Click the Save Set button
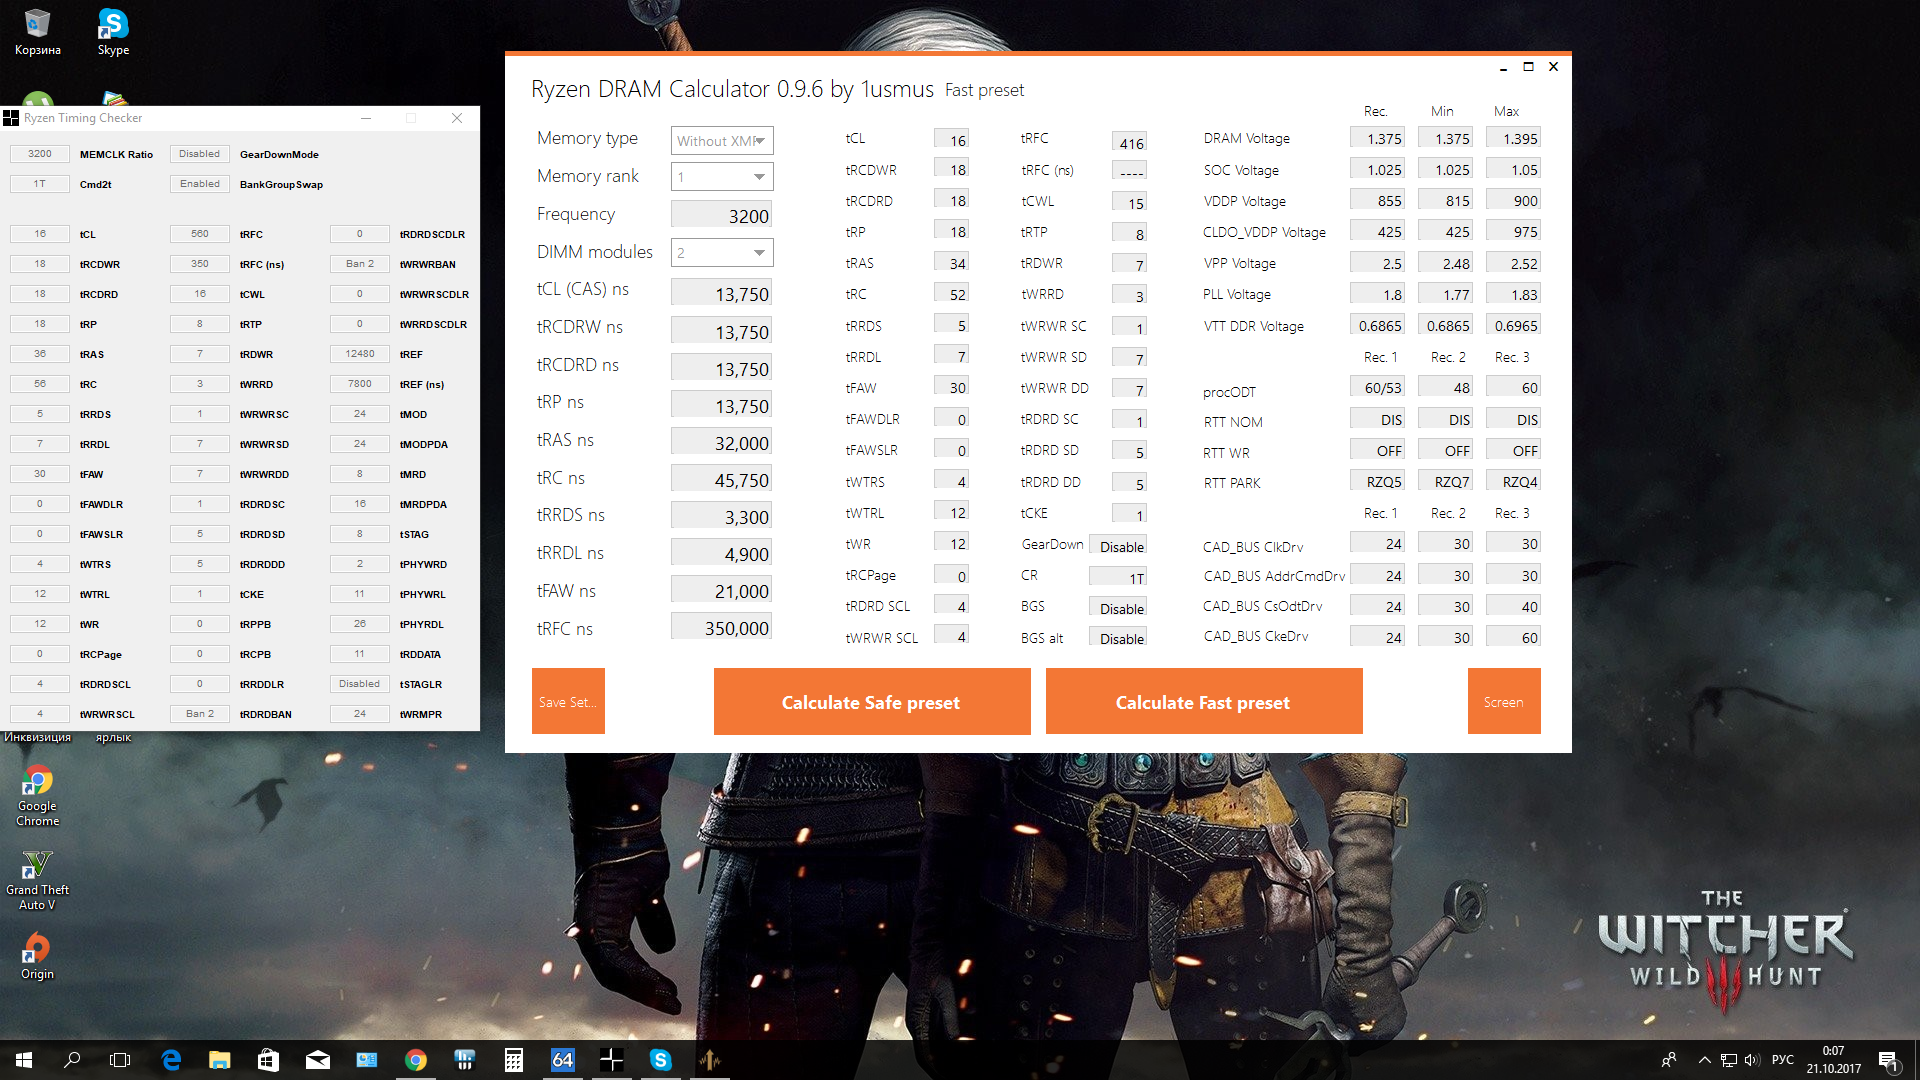 pyautogui.click(x=568, y=702)
